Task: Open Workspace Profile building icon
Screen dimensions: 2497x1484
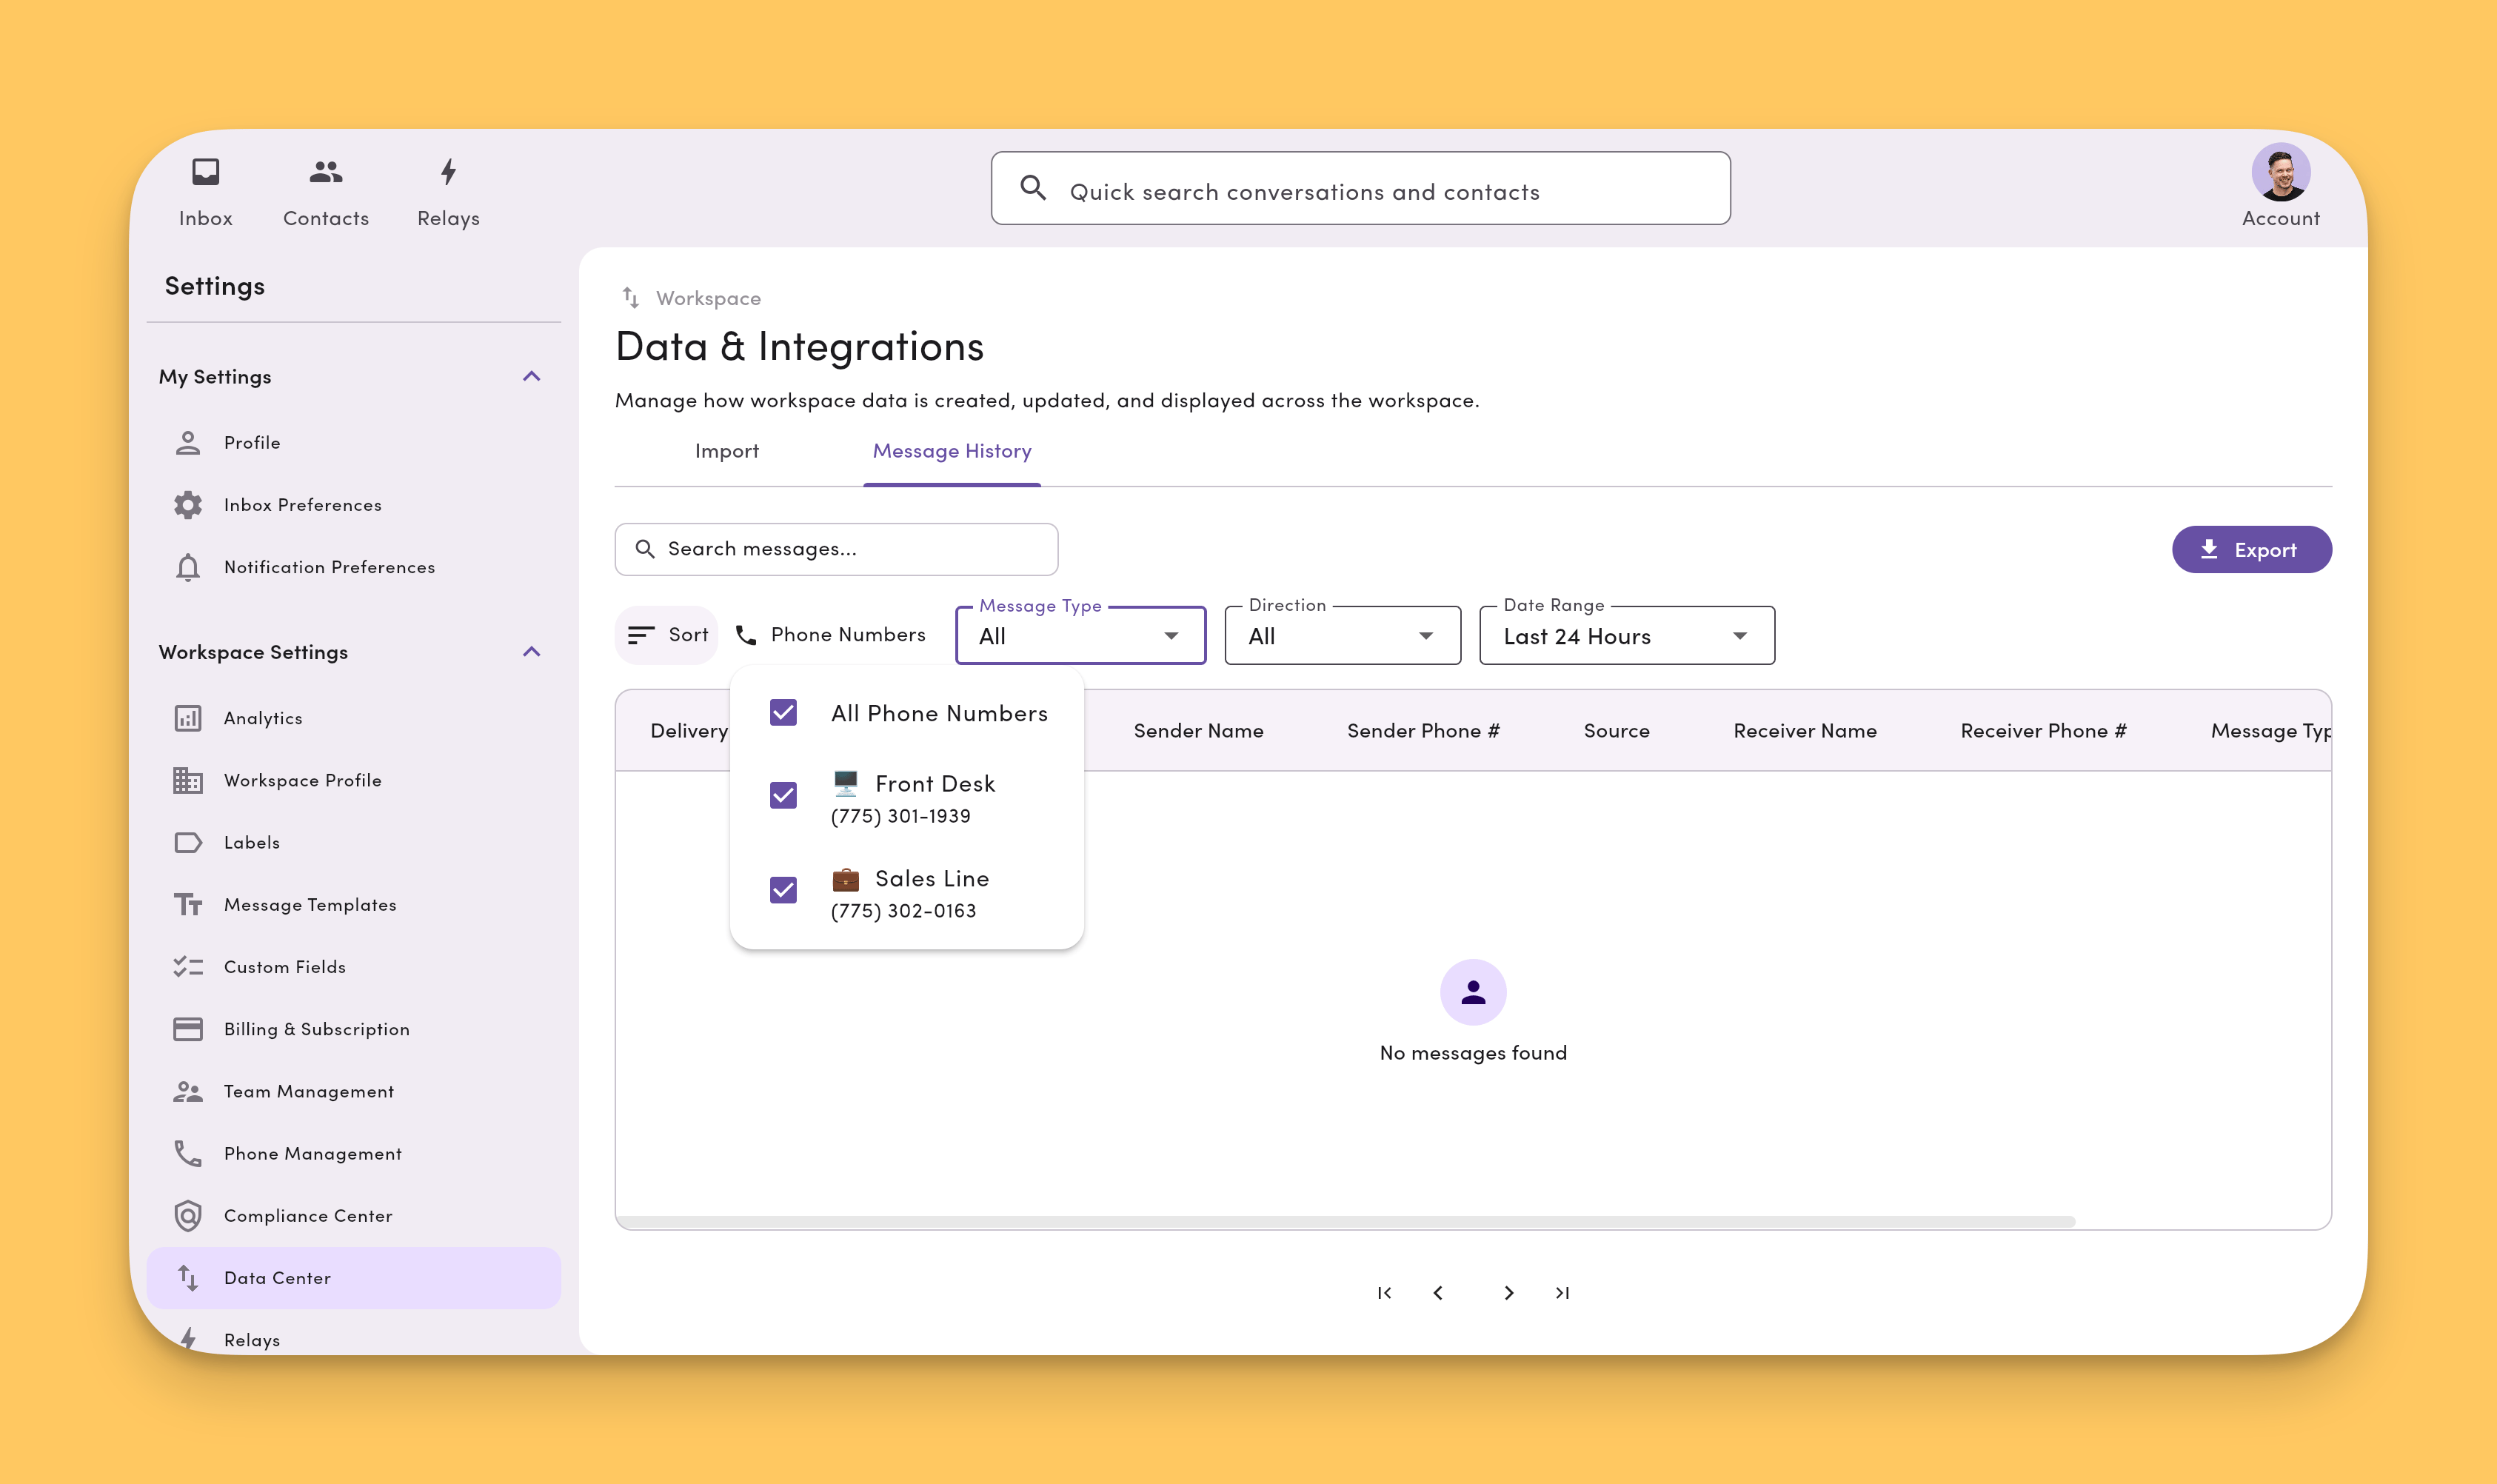Action: tap(188, 780)
